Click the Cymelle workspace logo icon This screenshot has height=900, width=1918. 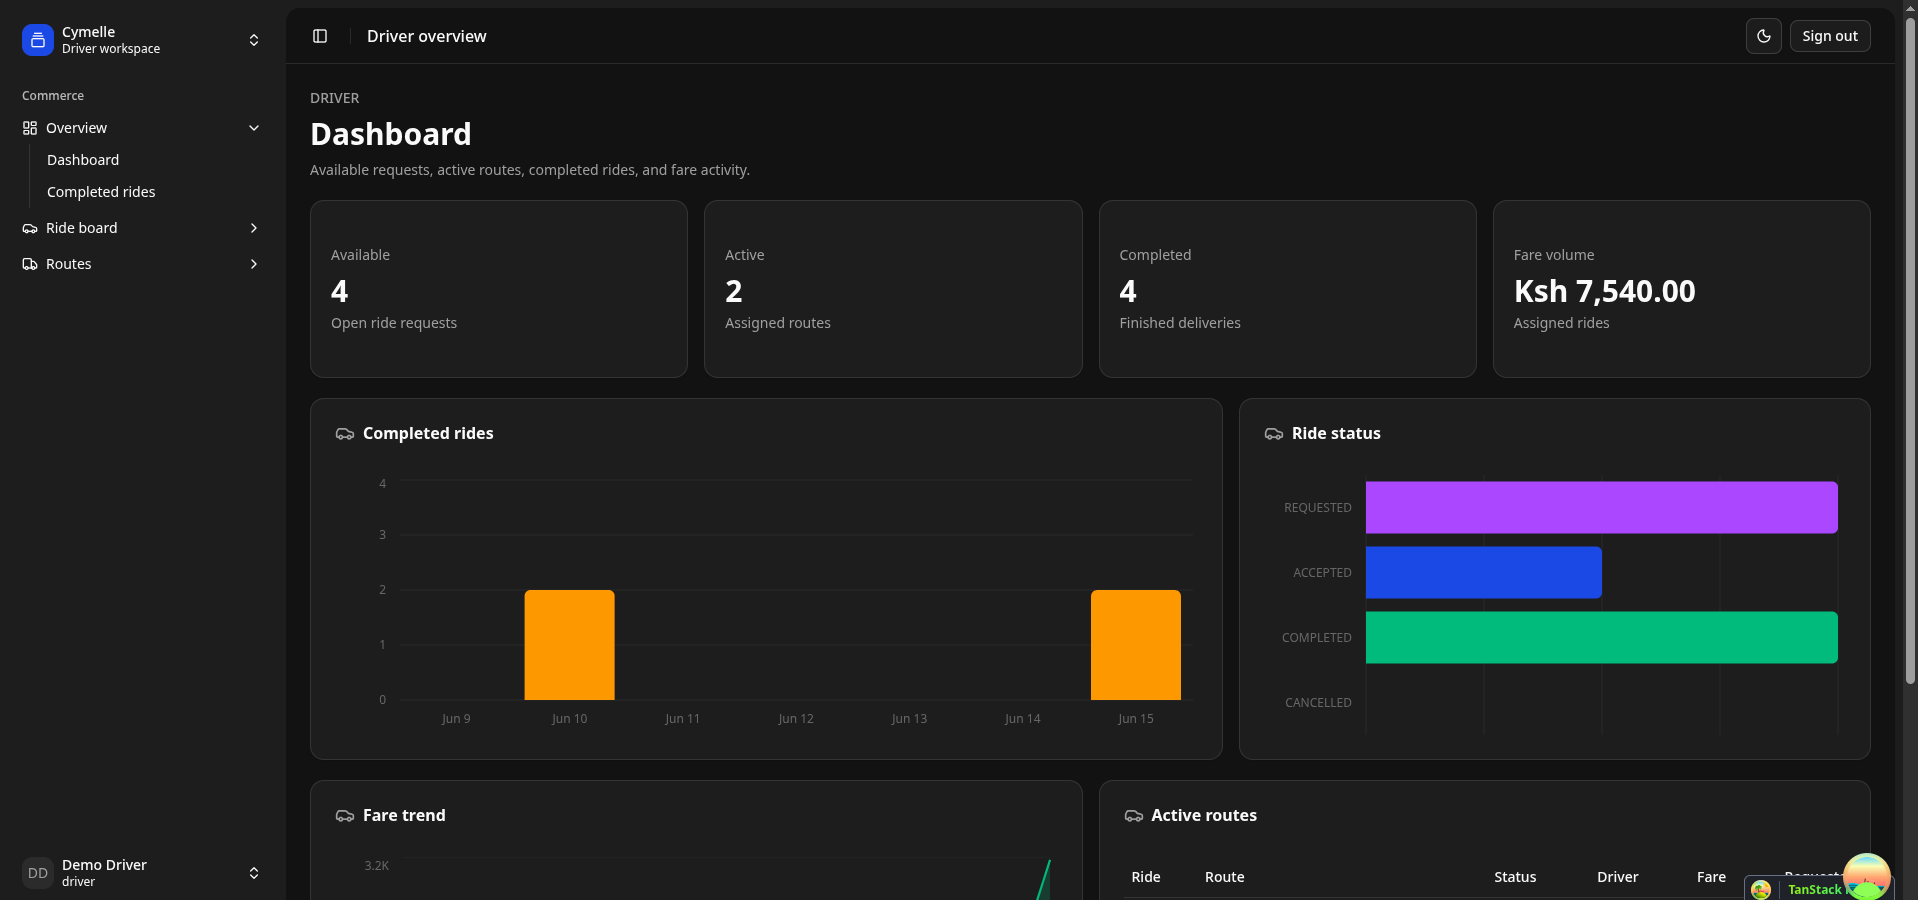click(38, 40)
